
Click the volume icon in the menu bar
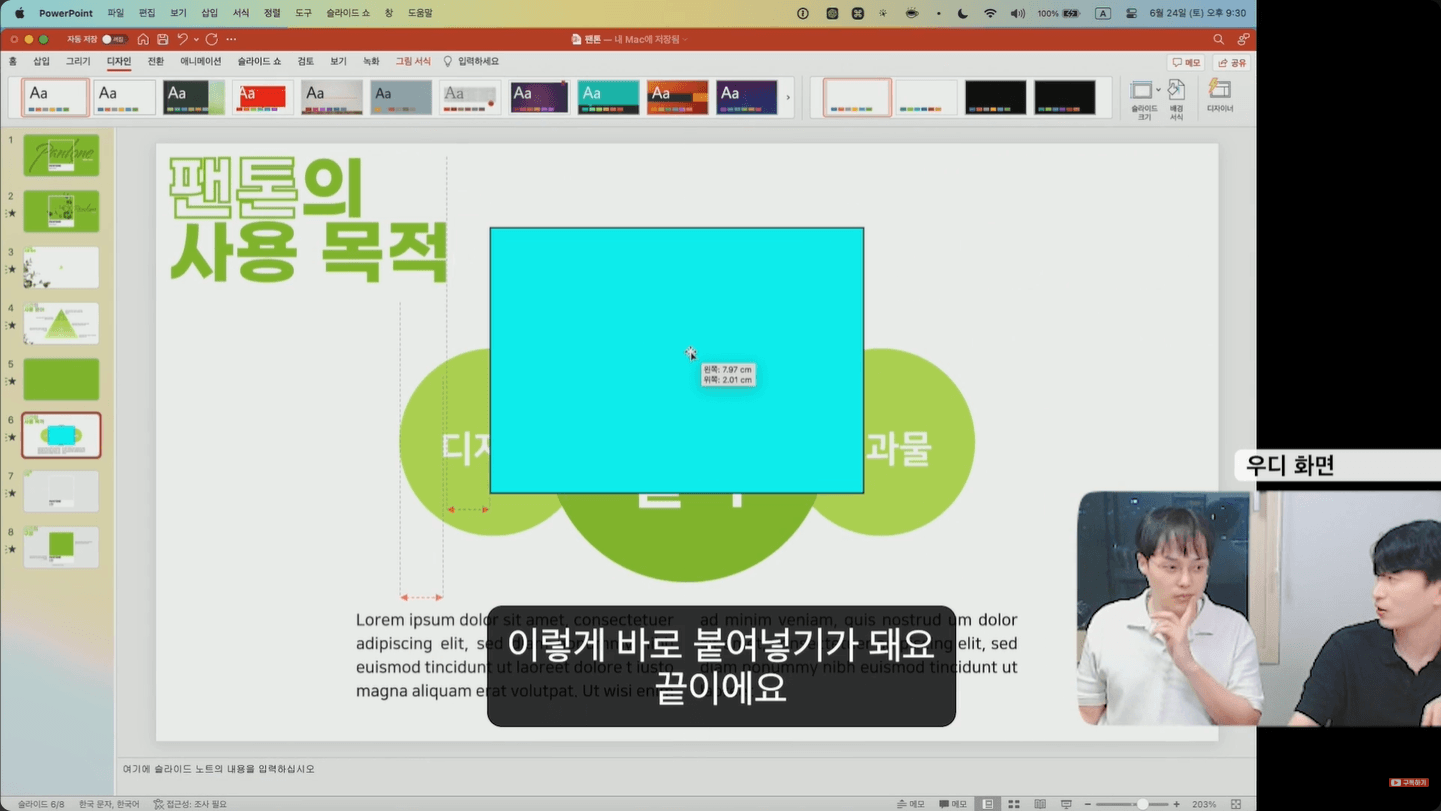(x=1017, y=13)
